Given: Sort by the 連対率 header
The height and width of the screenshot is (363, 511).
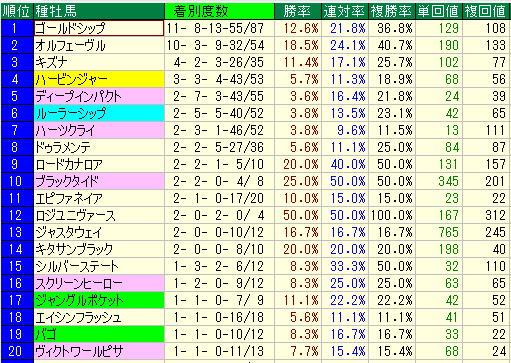Looking at the screenshot, I should [345, 11].
